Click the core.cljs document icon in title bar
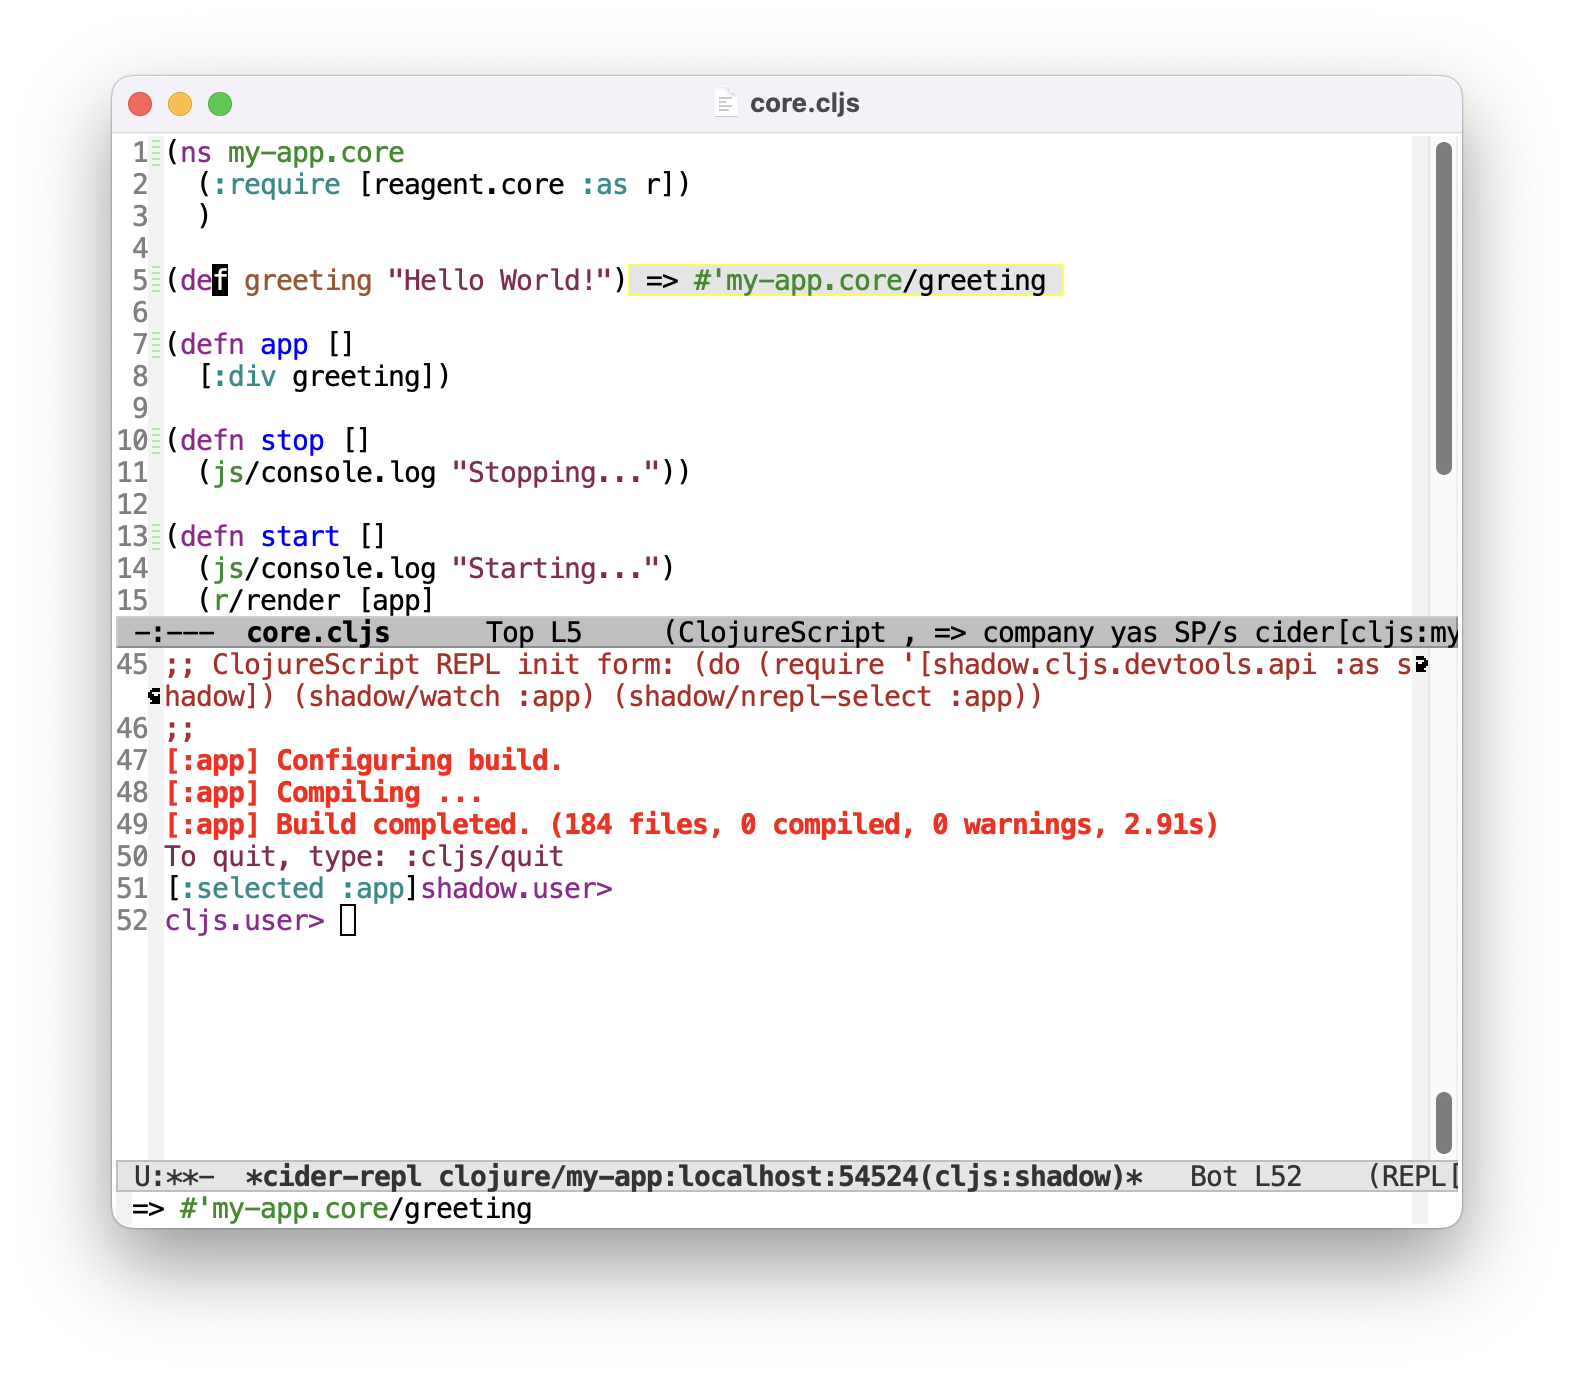 725,103
